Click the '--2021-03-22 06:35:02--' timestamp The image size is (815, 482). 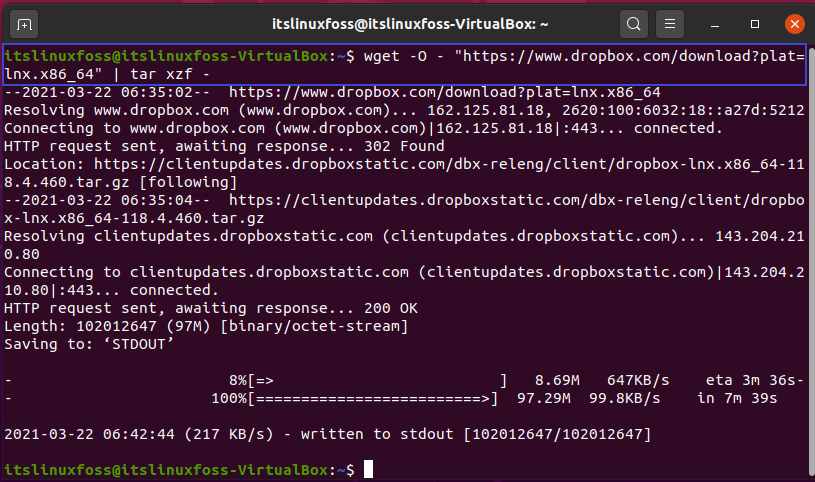click(107, 93)
